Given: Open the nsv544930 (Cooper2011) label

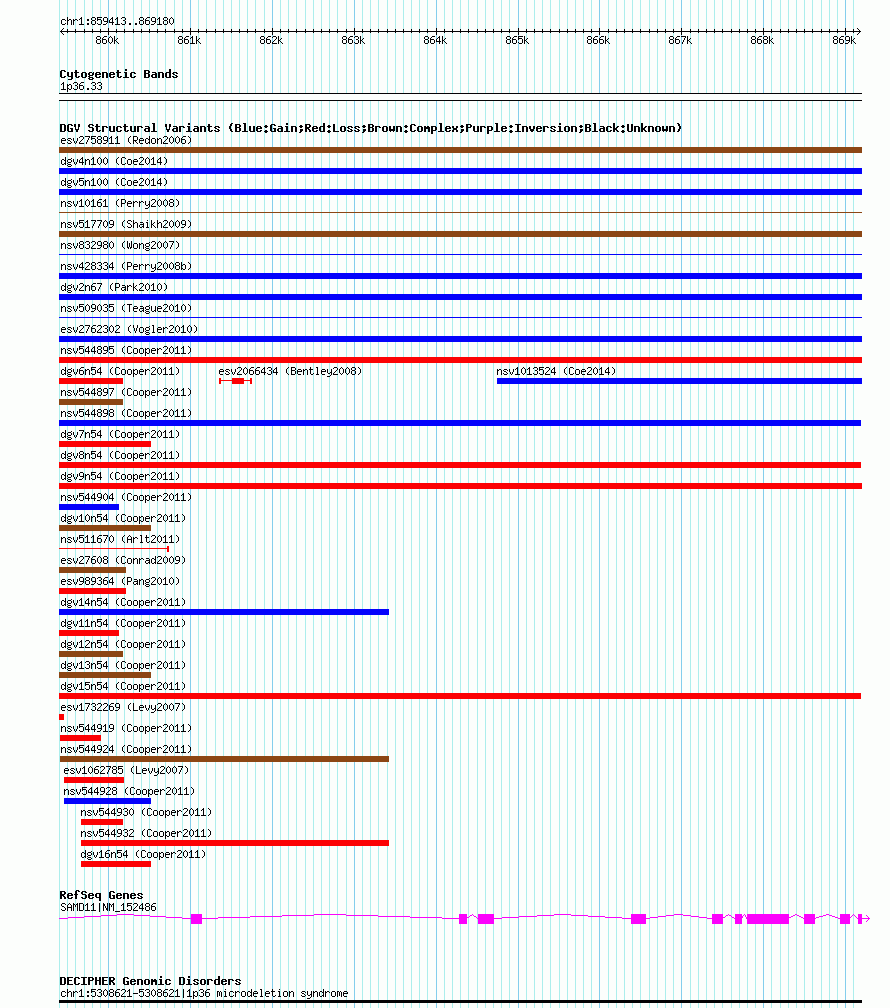Looking at the screenshot, I should click(x=146, y=813).
